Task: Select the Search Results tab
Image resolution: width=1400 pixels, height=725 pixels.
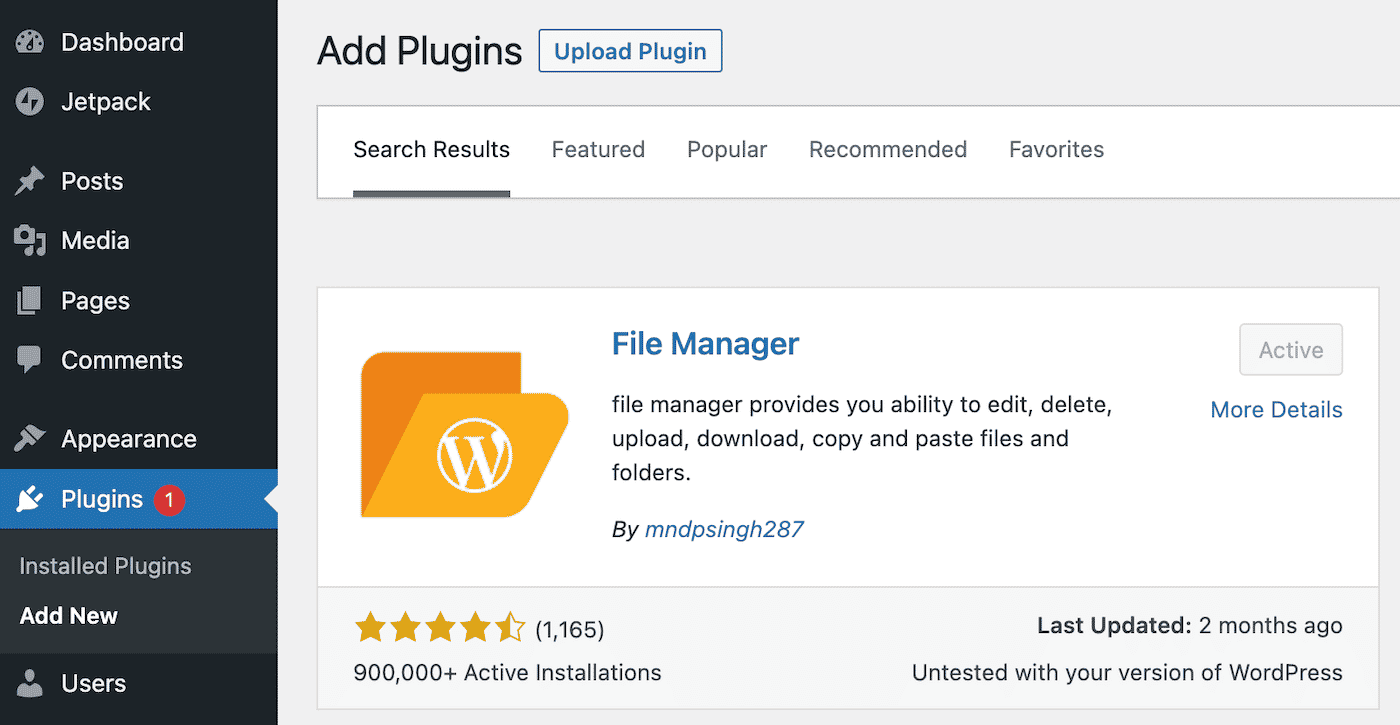Action: 431,149
